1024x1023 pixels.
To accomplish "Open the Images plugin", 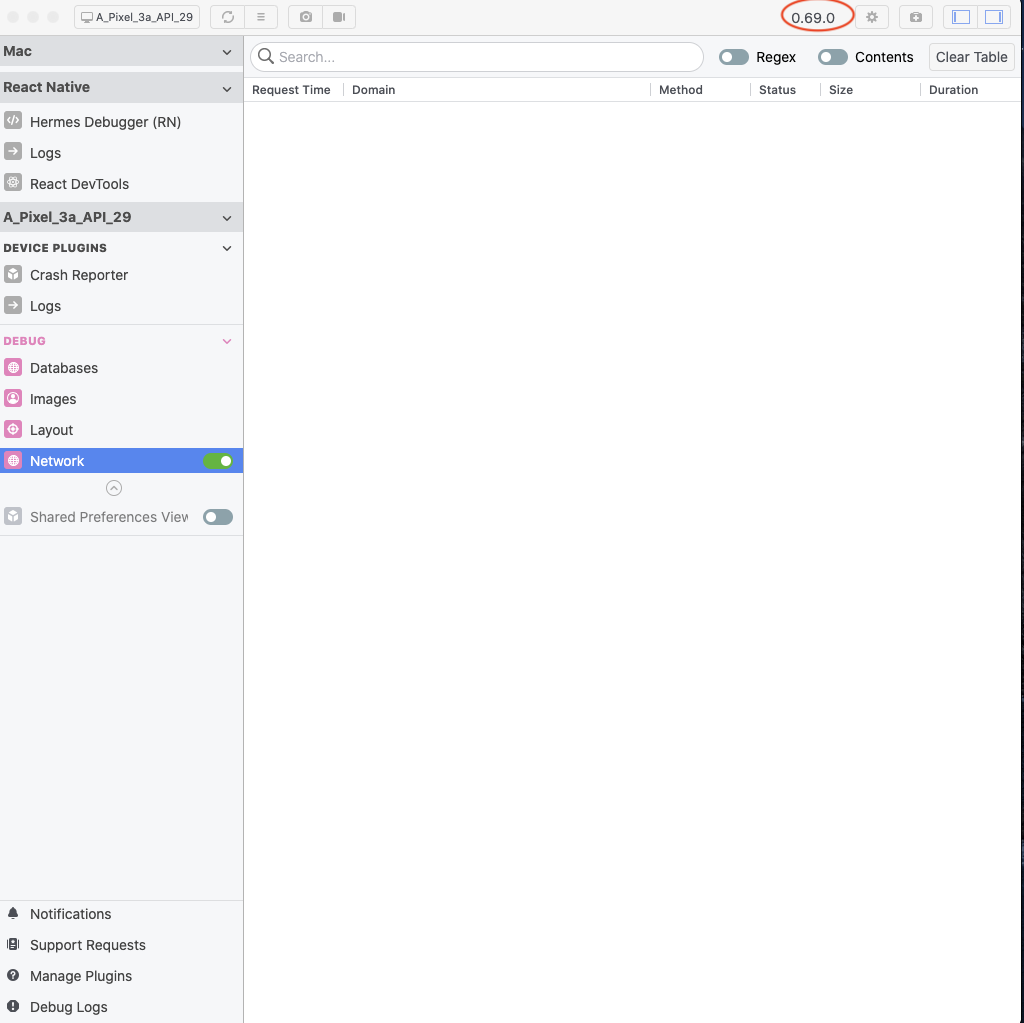I will pyautogui.click(x=55, y=398).
